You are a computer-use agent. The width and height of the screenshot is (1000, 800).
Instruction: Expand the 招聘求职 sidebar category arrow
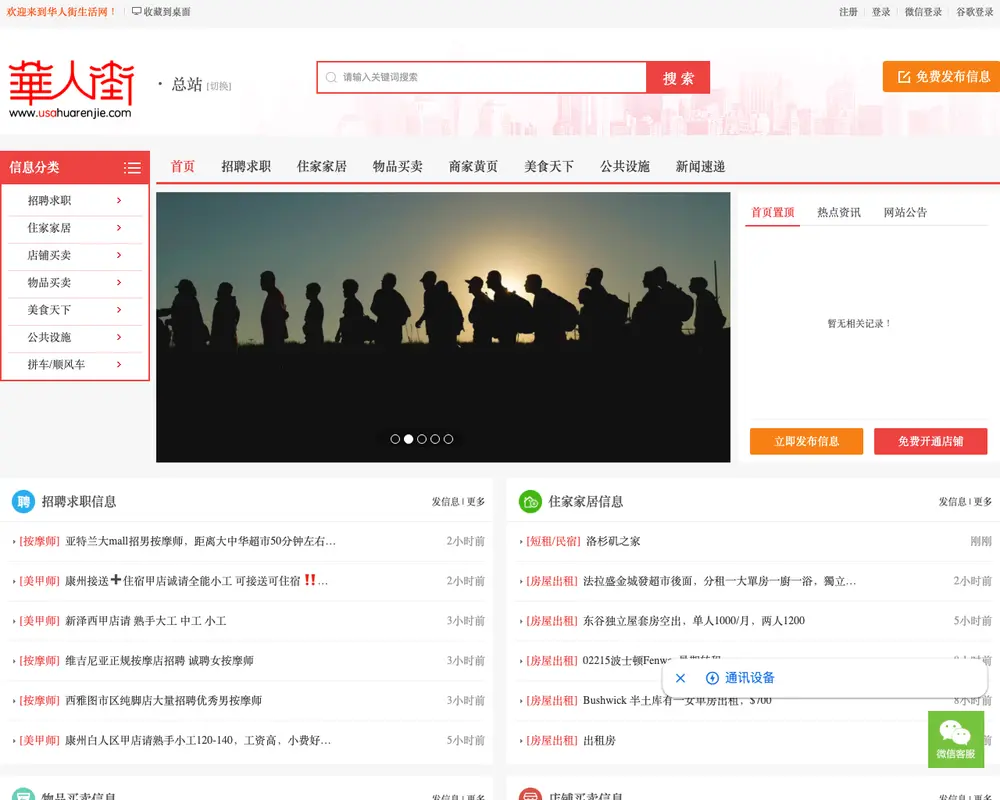tap(119, 200)
